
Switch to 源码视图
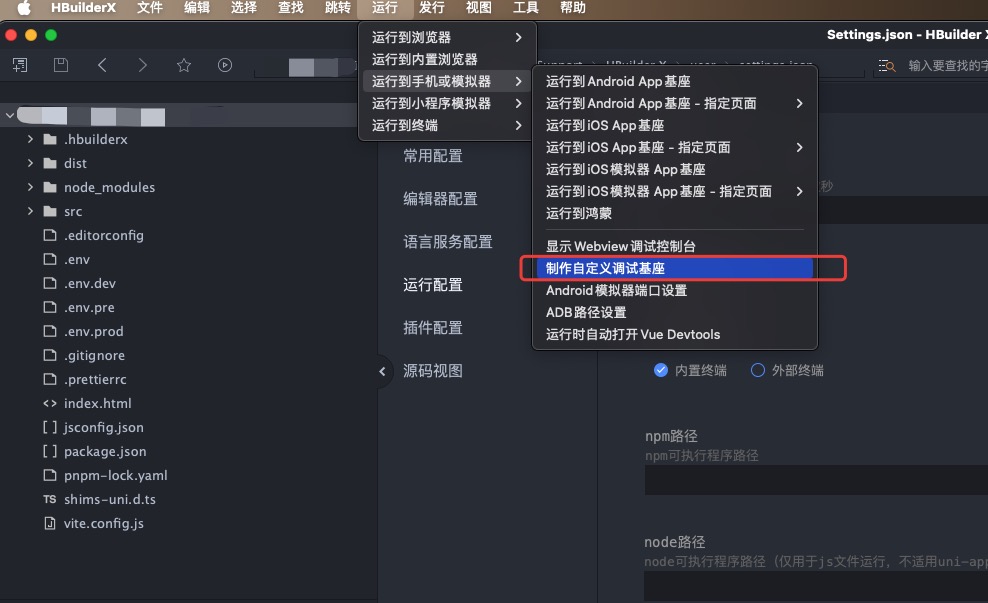[433, 371]
